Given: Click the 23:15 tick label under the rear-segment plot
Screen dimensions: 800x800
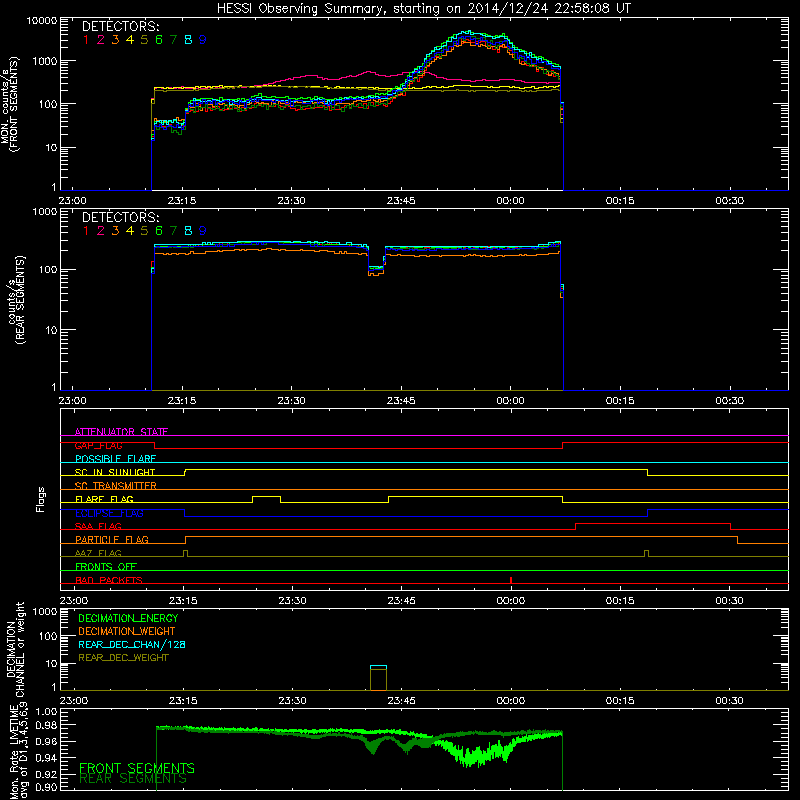Looking at the screenshot, I should (x=182, y=401).
